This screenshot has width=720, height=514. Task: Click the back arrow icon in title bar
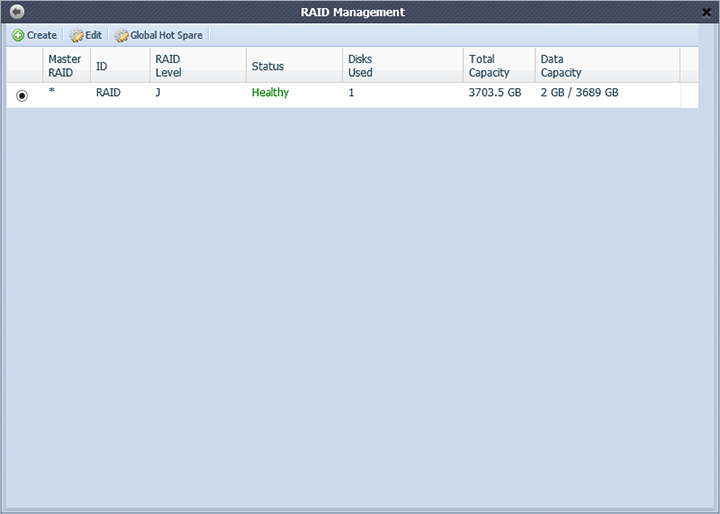(x=16, y=11)
